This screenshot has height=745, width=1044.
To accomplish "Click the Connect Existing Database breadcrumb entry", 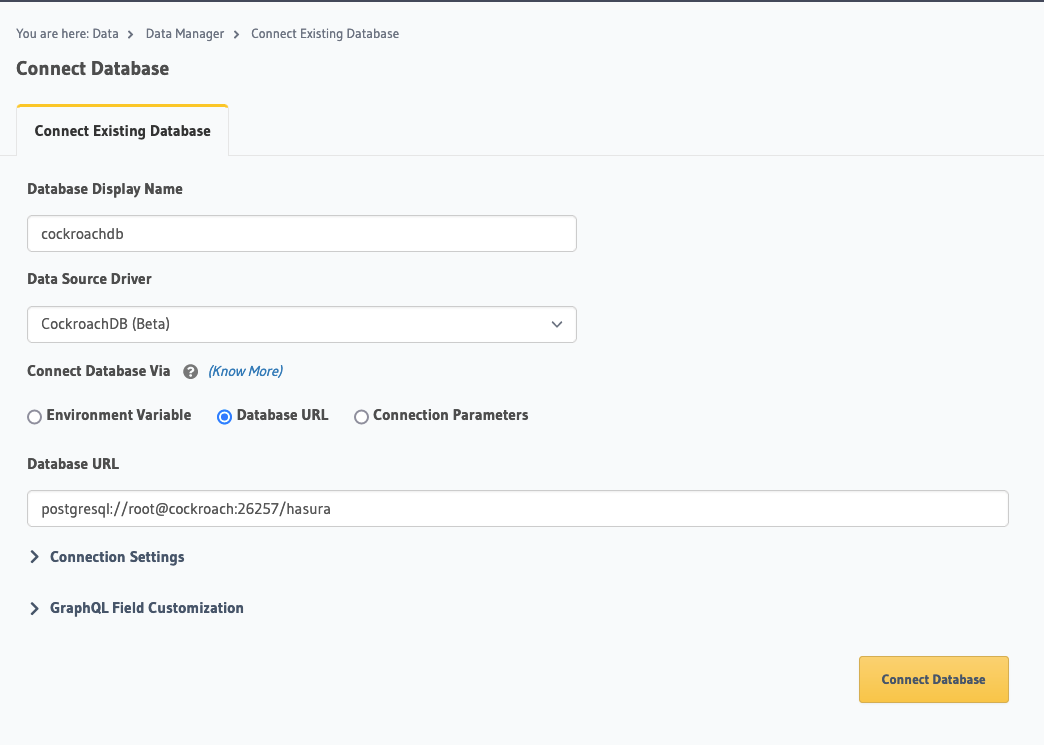I will (324, 33).
